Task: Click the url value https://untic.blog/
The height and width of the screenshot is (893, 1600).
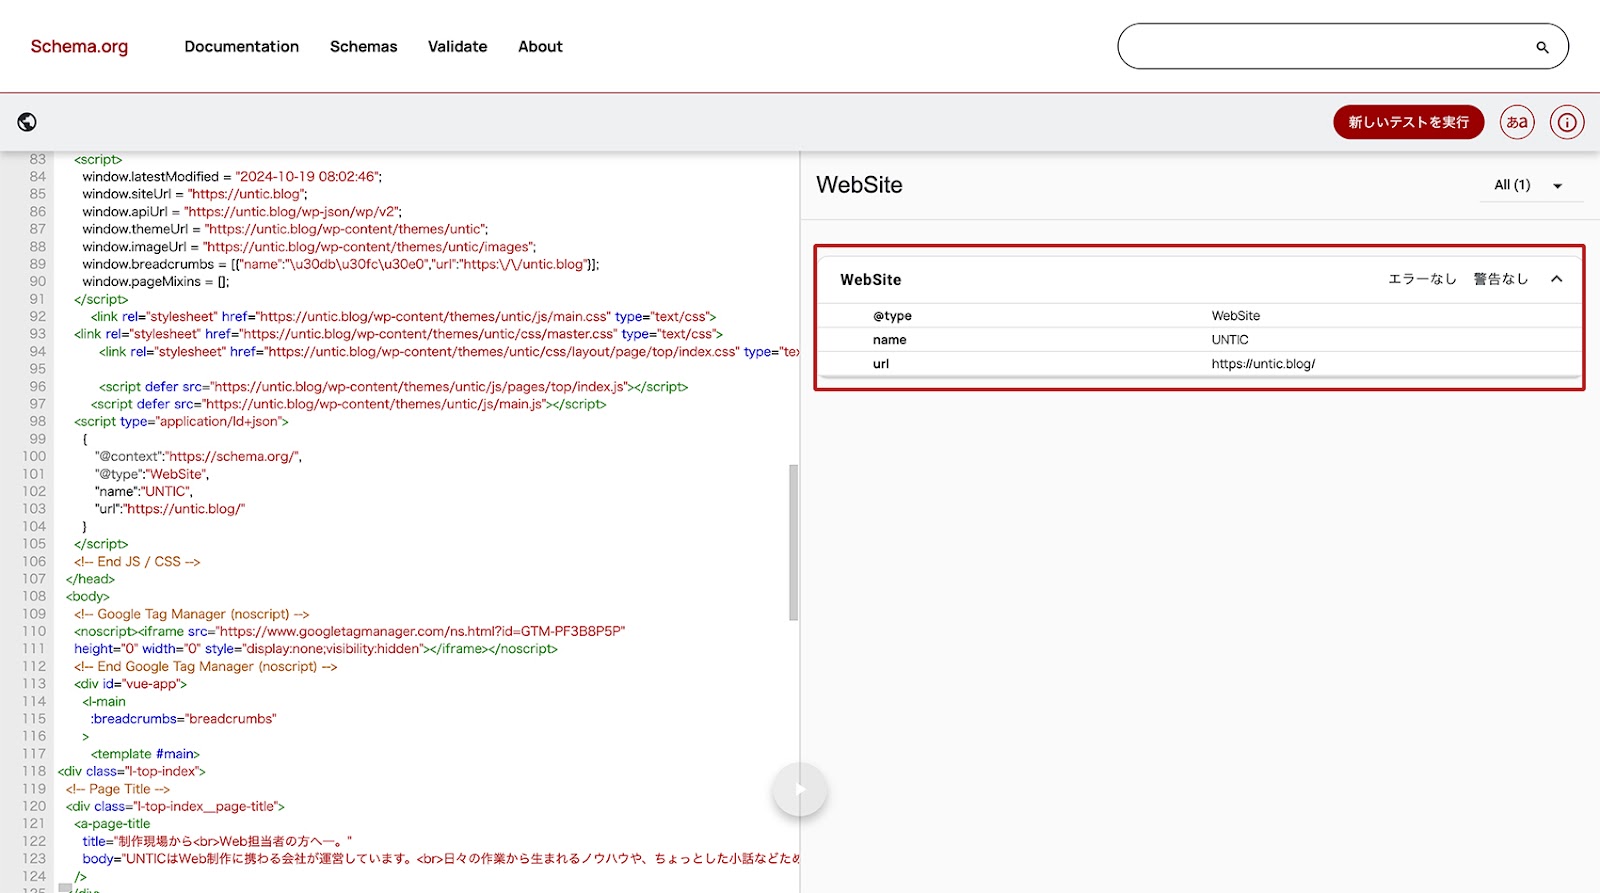Action: point(1263,364)
